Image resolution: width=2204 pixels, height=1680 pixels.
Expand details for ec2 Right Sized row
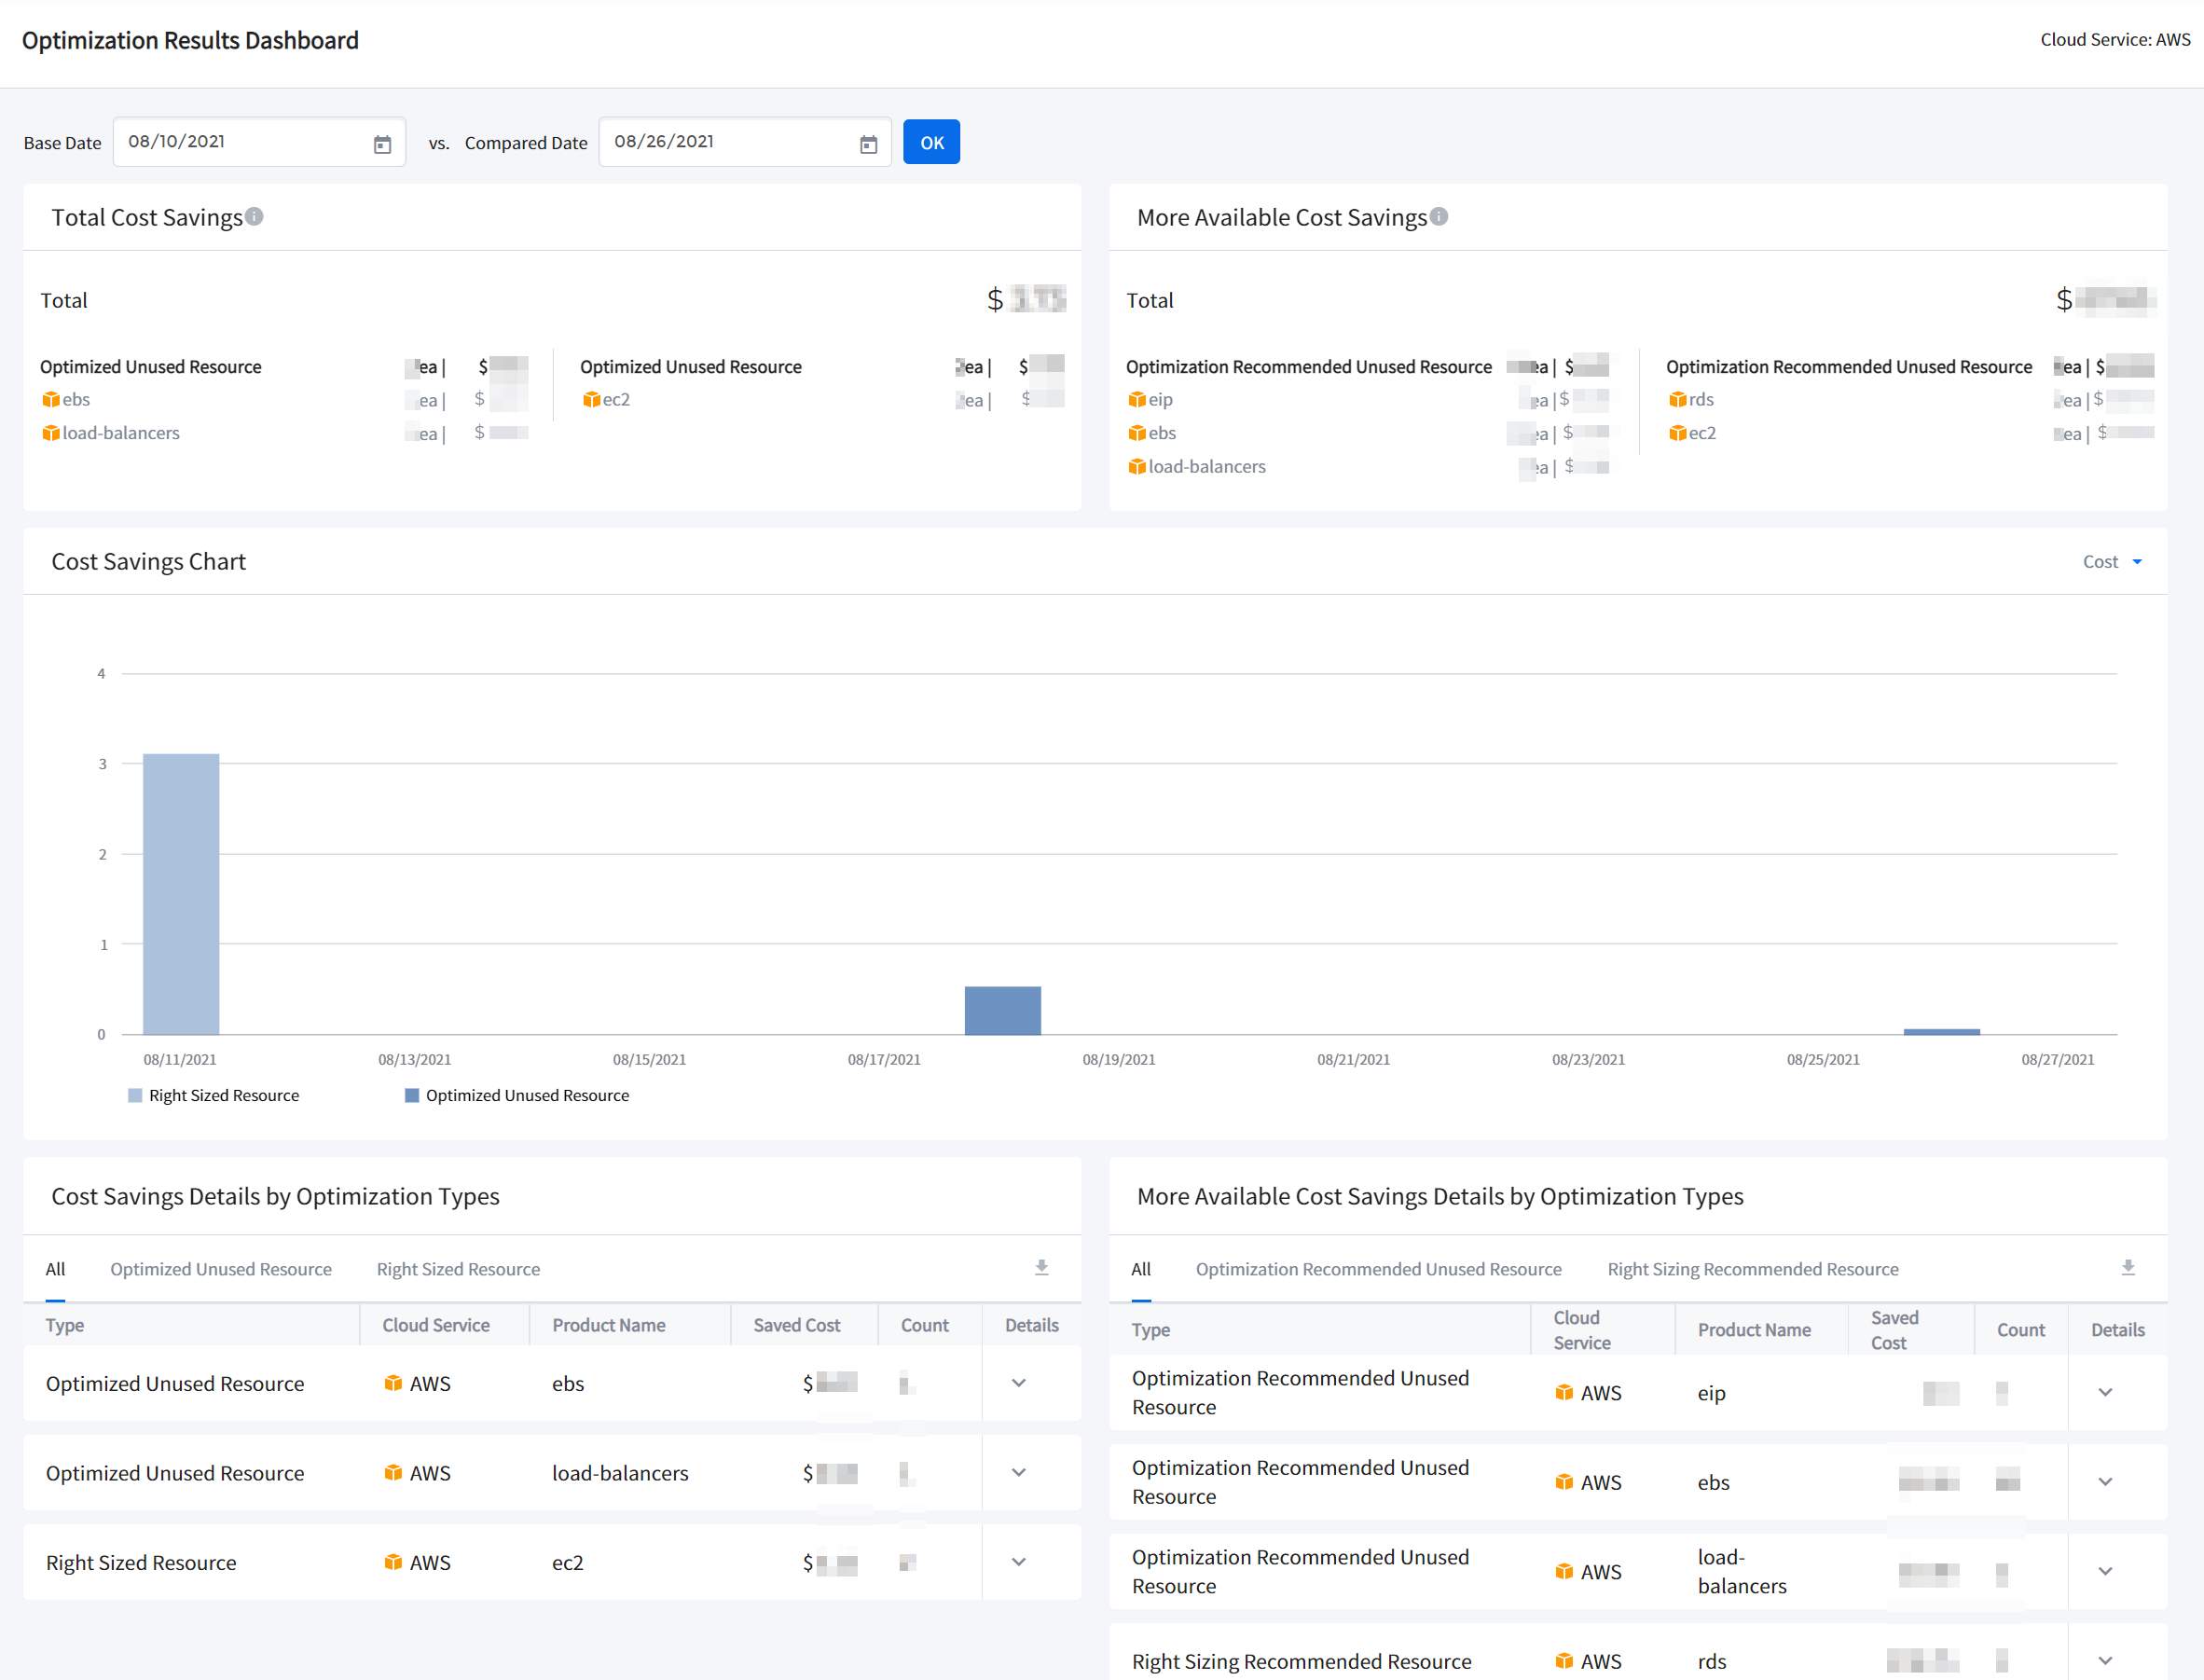(1018, 1562)
